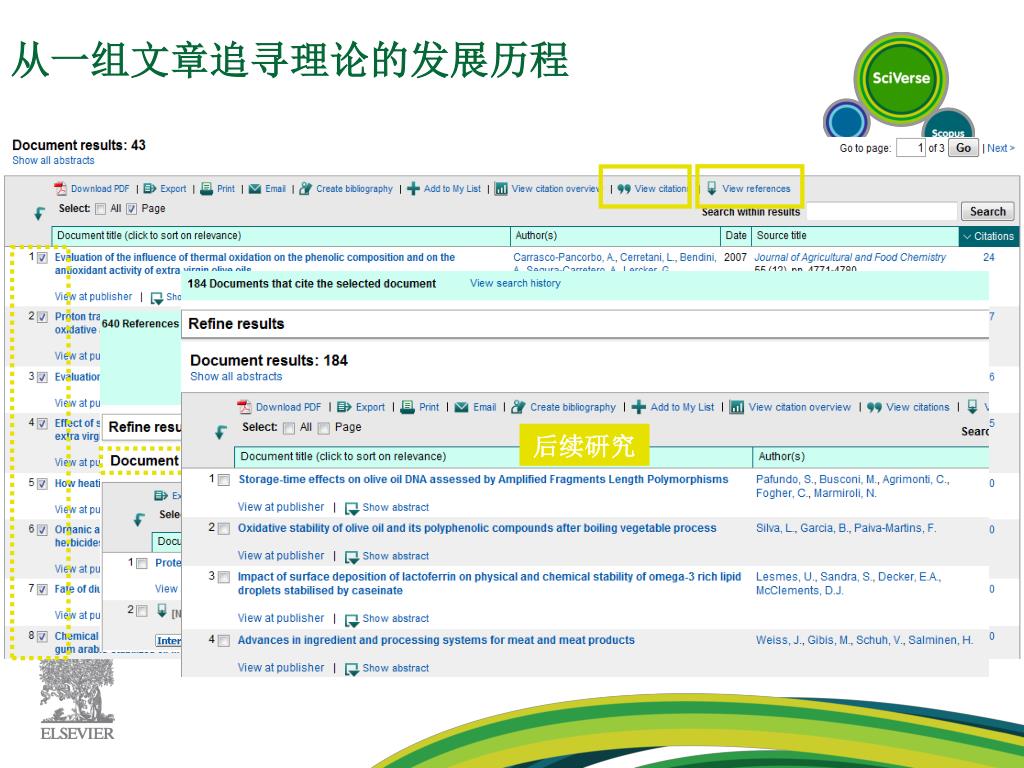Check Select Page box in 184-results list

323,428
